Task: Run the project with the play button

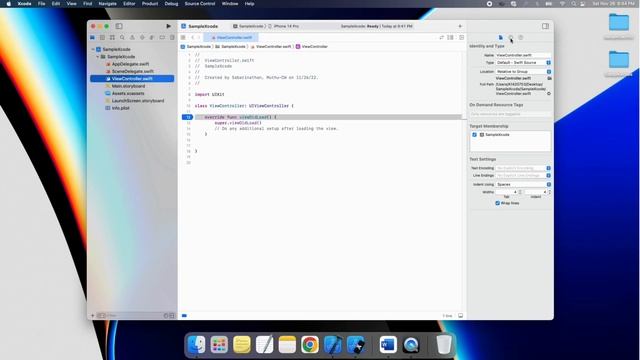Action: pos(169,26)
